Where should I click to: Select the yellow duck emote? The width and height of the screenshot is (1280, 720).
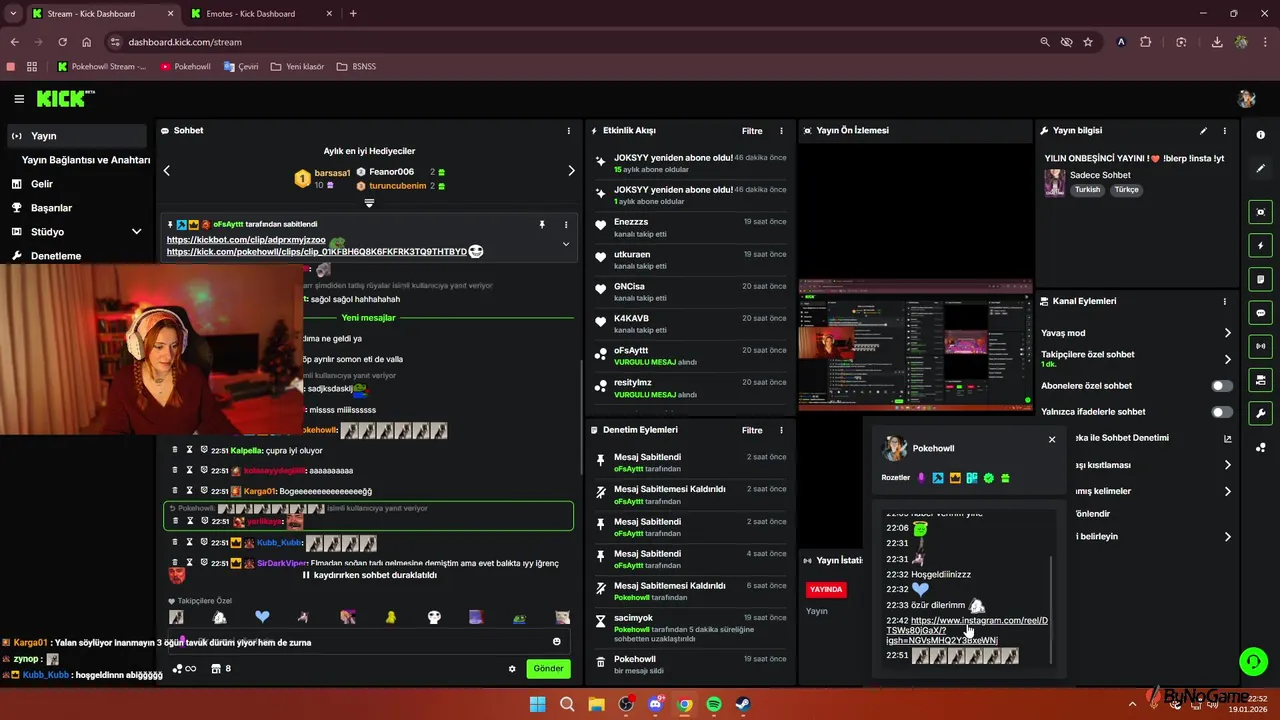tap(391, 617)
